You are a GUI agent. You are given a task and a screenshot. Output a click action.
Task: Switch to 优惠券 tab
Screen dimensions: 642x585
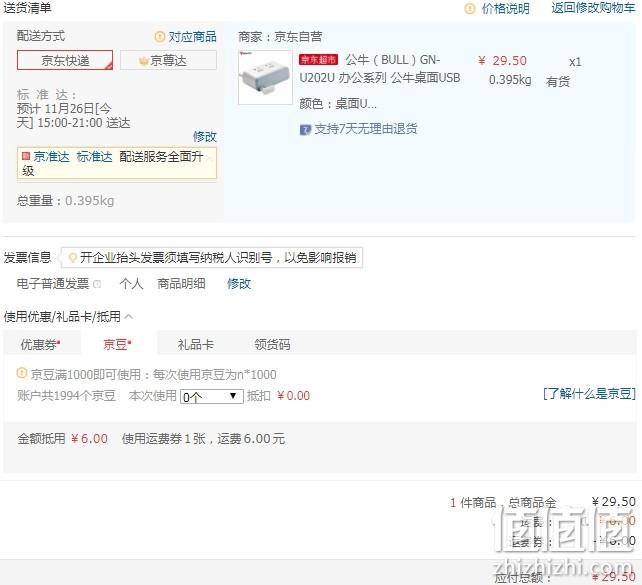(x=41, y=344)
